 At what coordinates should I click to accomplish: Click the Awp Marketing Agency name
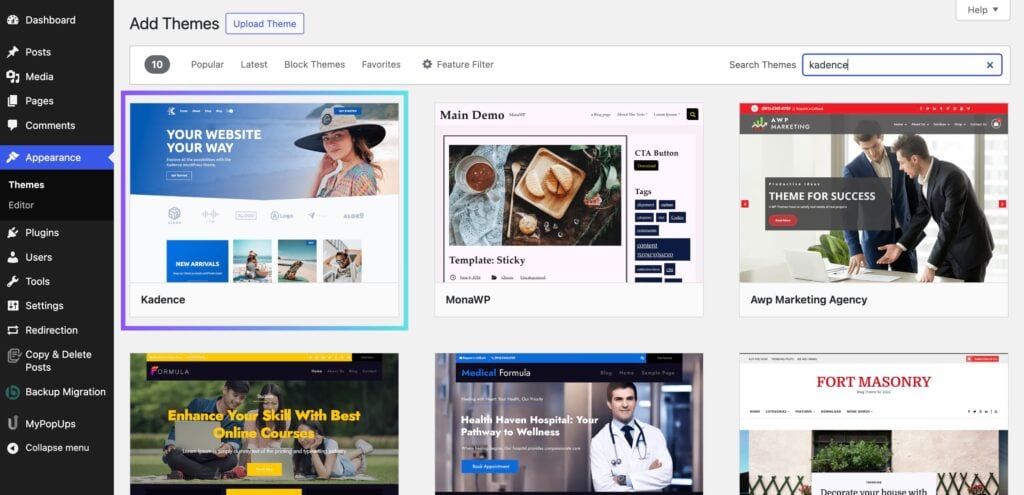(x=808, y=300)
